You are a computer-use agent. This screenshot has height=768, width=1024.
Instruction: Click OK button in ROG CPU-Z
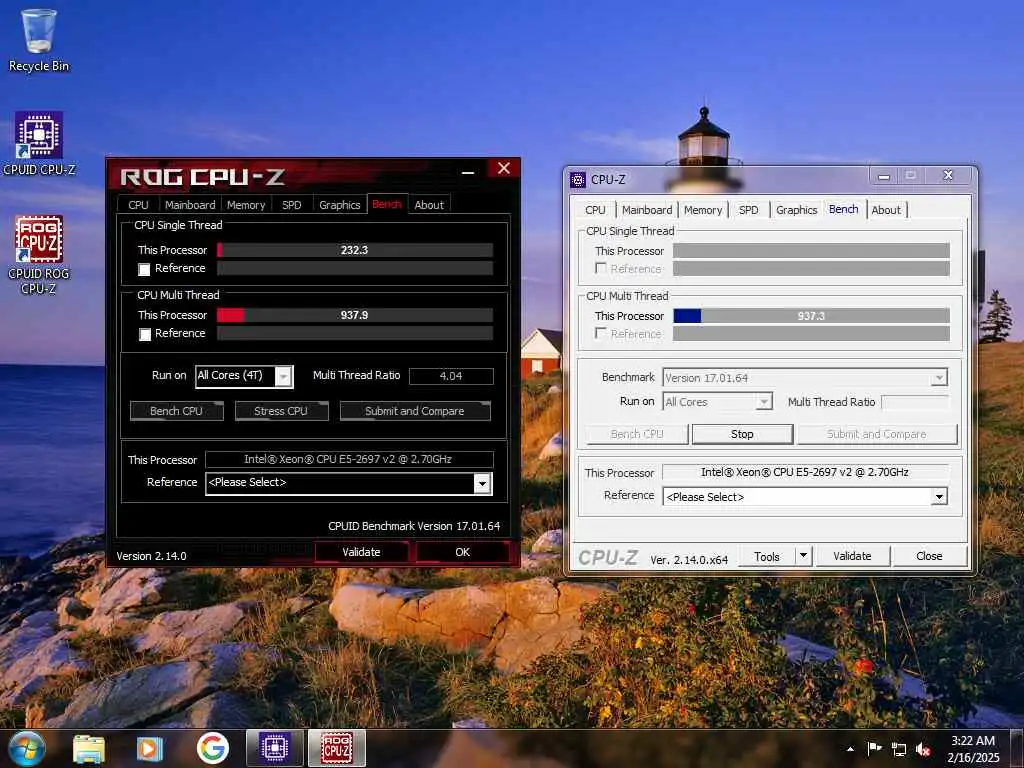click(x=462, y=552)
